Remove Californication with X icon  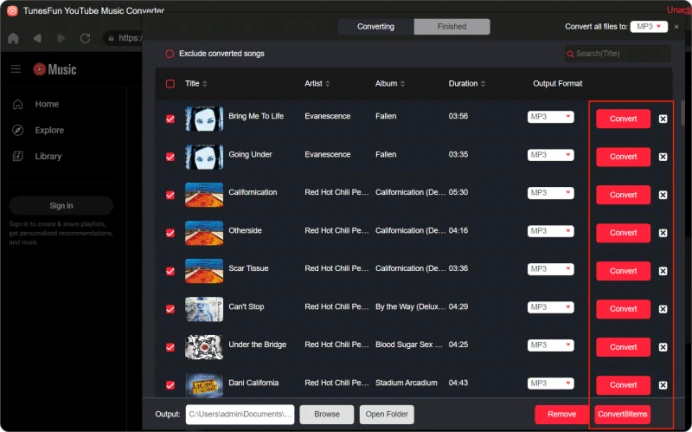point(662,195)
